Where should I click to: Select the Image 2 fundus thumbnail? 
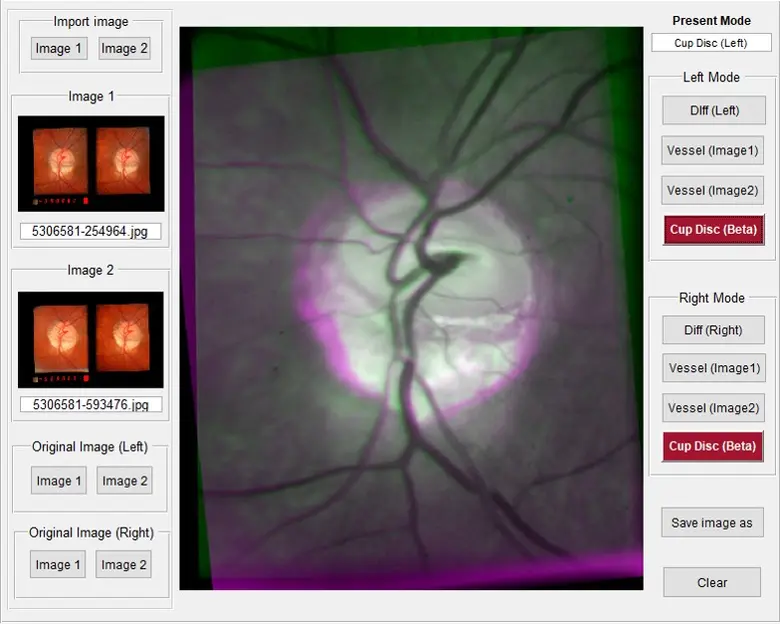coord(91,339)
